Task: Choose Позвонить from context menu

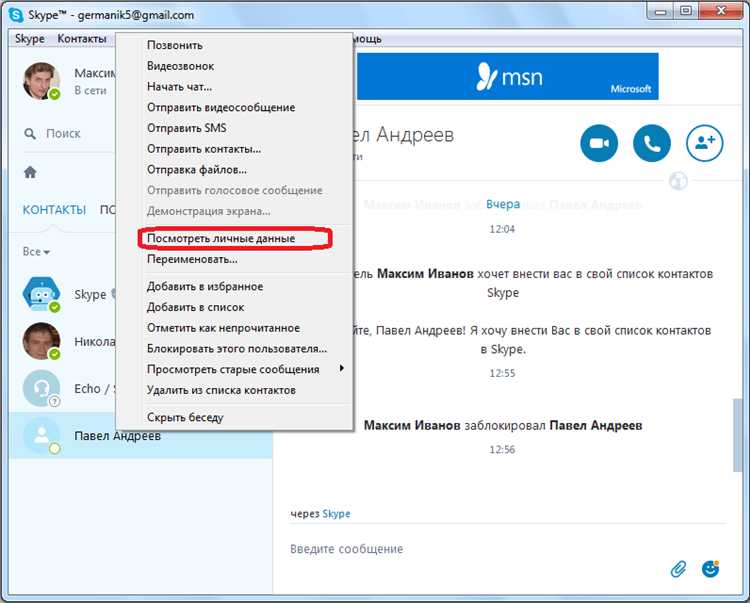Action: (175, 45)
